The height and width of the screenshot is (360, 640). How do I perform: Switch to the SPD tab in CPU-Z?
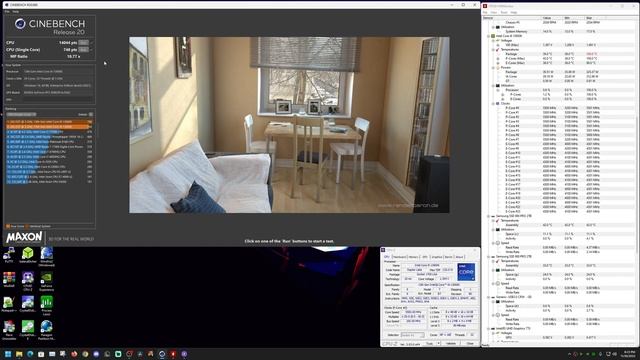(x=425, y=257)
